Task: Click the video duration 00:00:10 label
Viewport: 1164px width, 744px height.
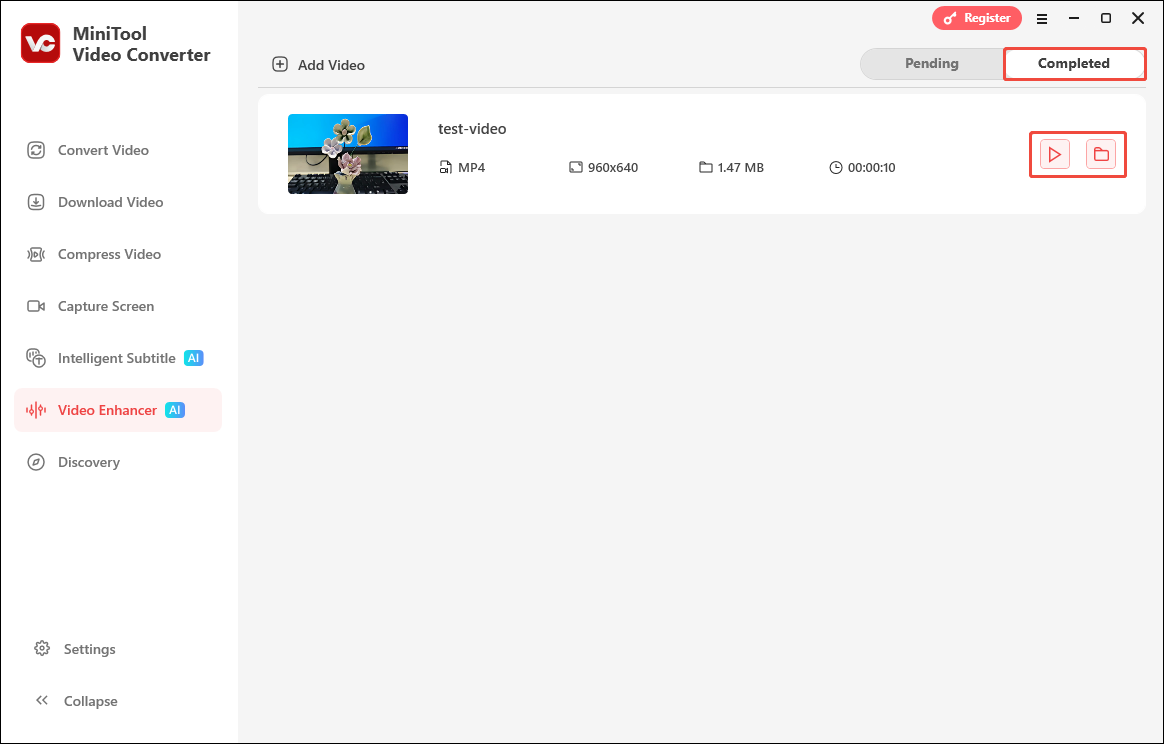Action: coord(872,167)
